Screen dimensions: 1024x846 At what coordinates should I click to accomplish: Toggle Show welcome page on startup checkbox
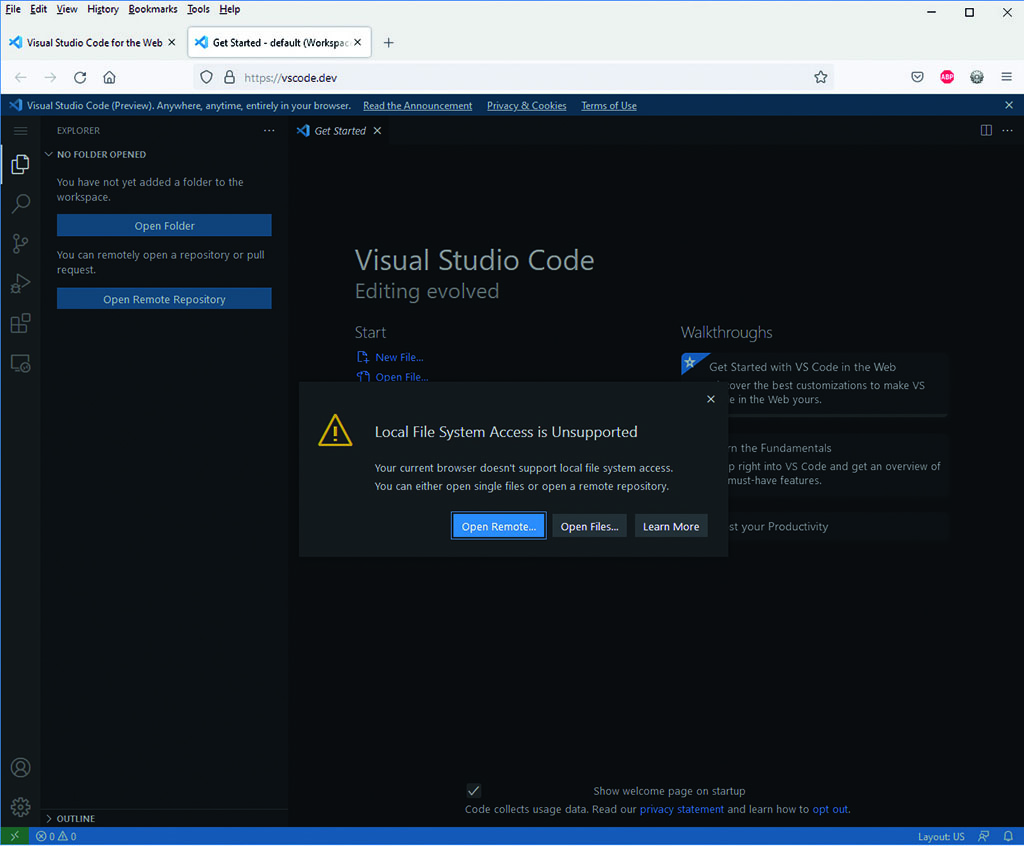(x=474, y=791)
